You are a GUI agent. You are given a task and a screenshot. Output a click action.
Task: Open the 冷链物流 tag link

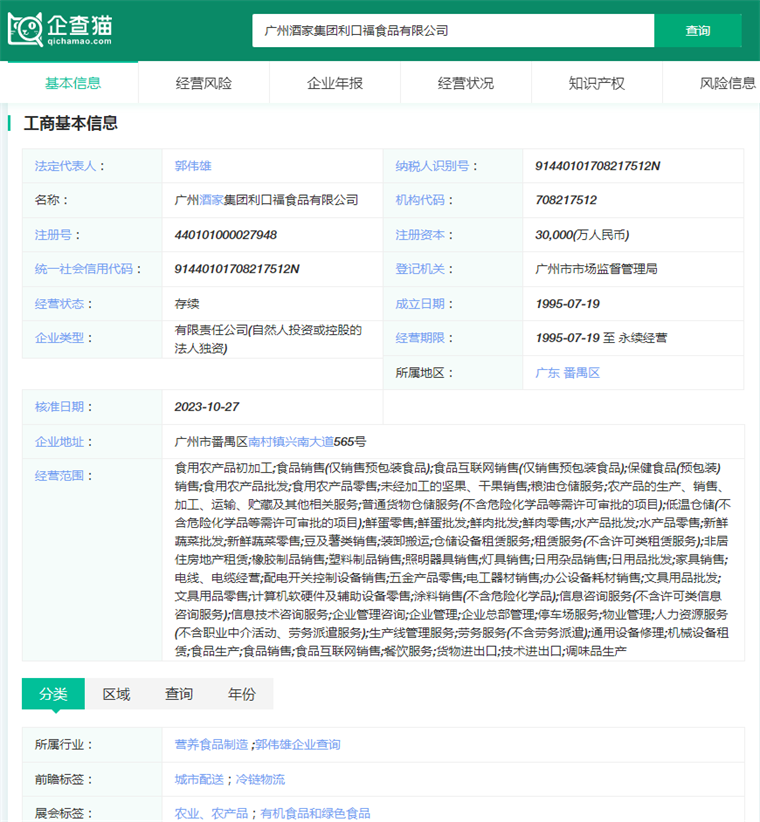pyautogui.click(x=260, y=780)
